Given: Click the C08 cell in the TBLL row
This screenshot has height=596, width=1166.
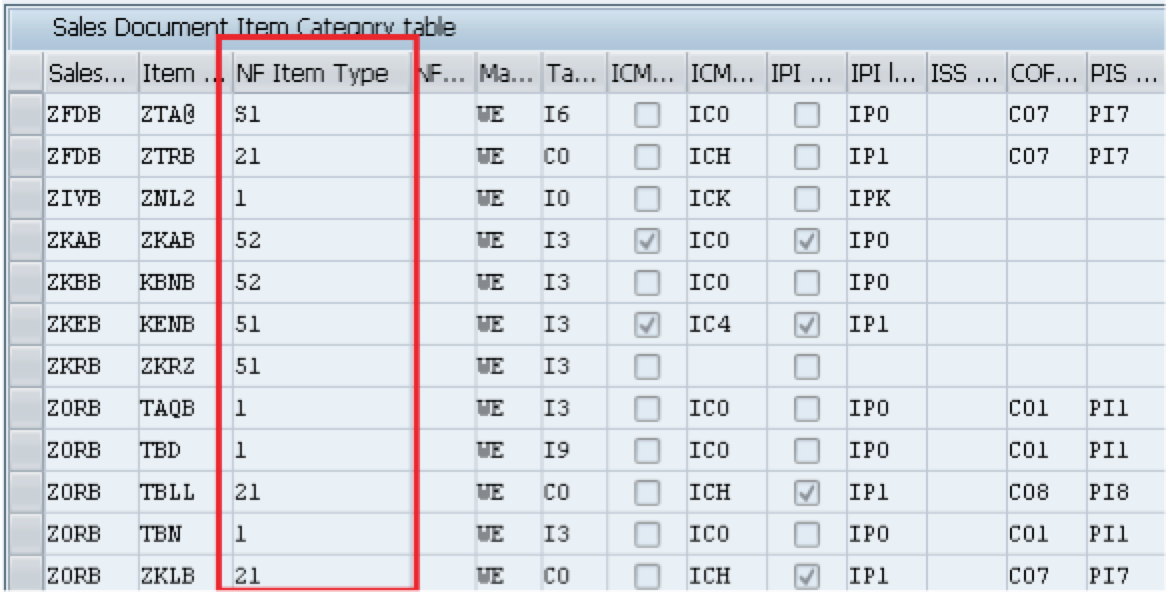Looking at the screenshot, I should click(1044, 493).
